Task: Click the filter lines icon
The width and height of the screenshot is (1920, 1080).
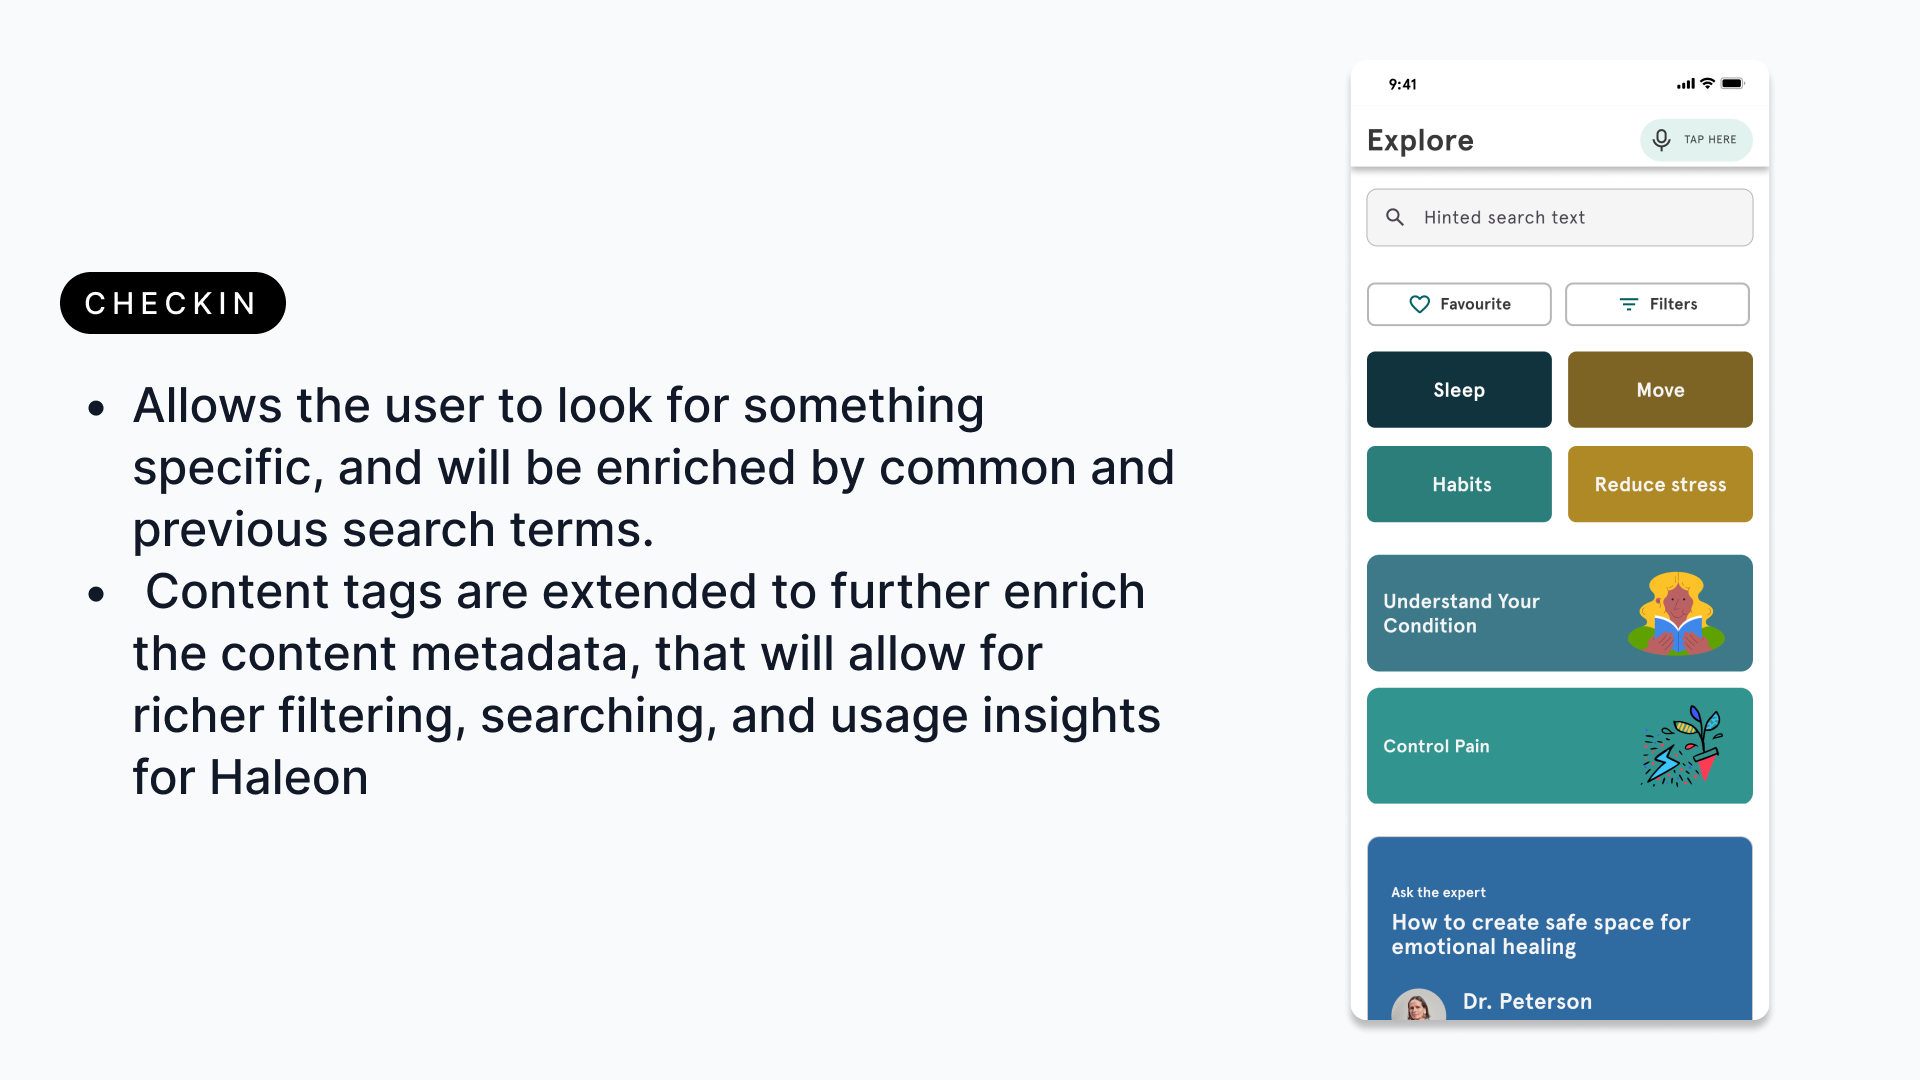Action: tap(1629, 304)
